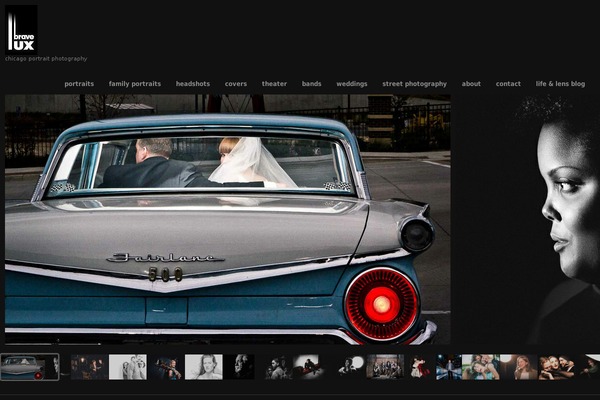Select the band against brick wall thumbnail
600x400 pixels.
click(x=385, y=367)
